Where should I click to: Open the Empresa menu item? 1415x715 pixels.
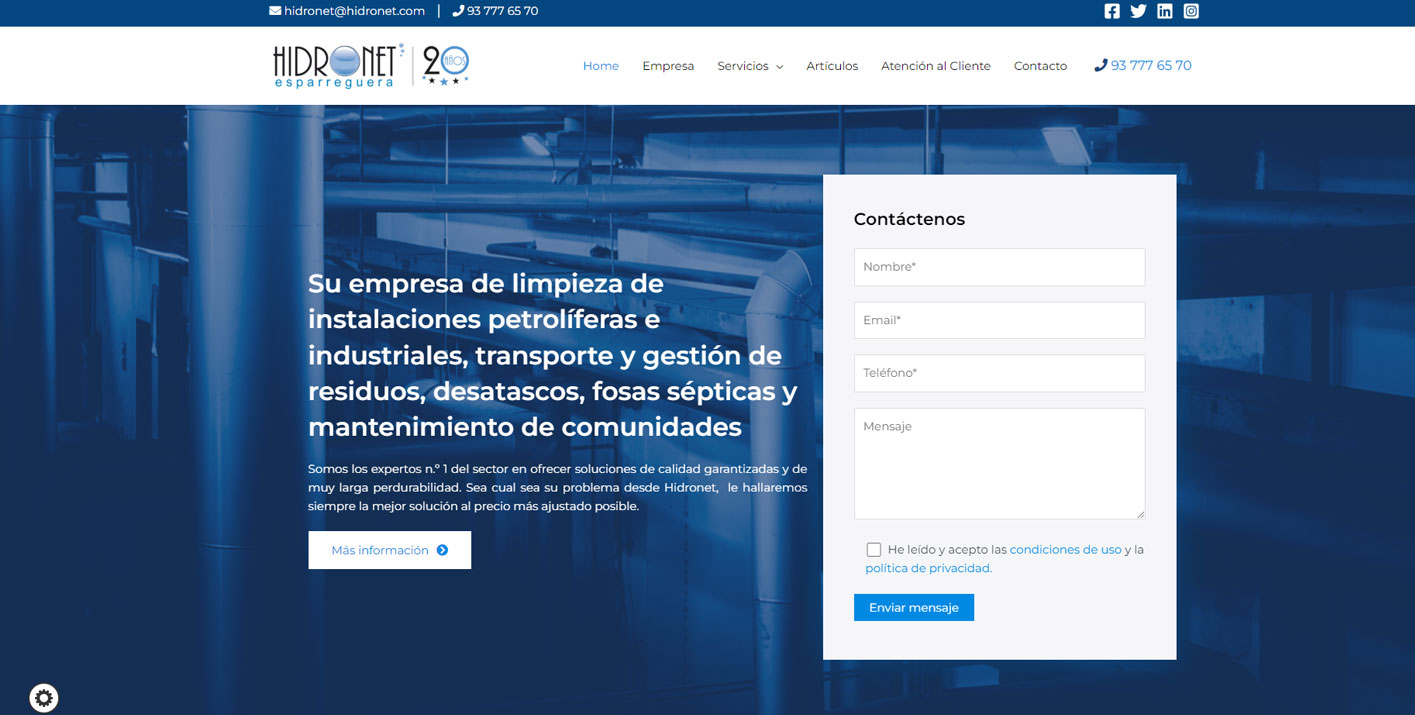[x=668, y=66]
